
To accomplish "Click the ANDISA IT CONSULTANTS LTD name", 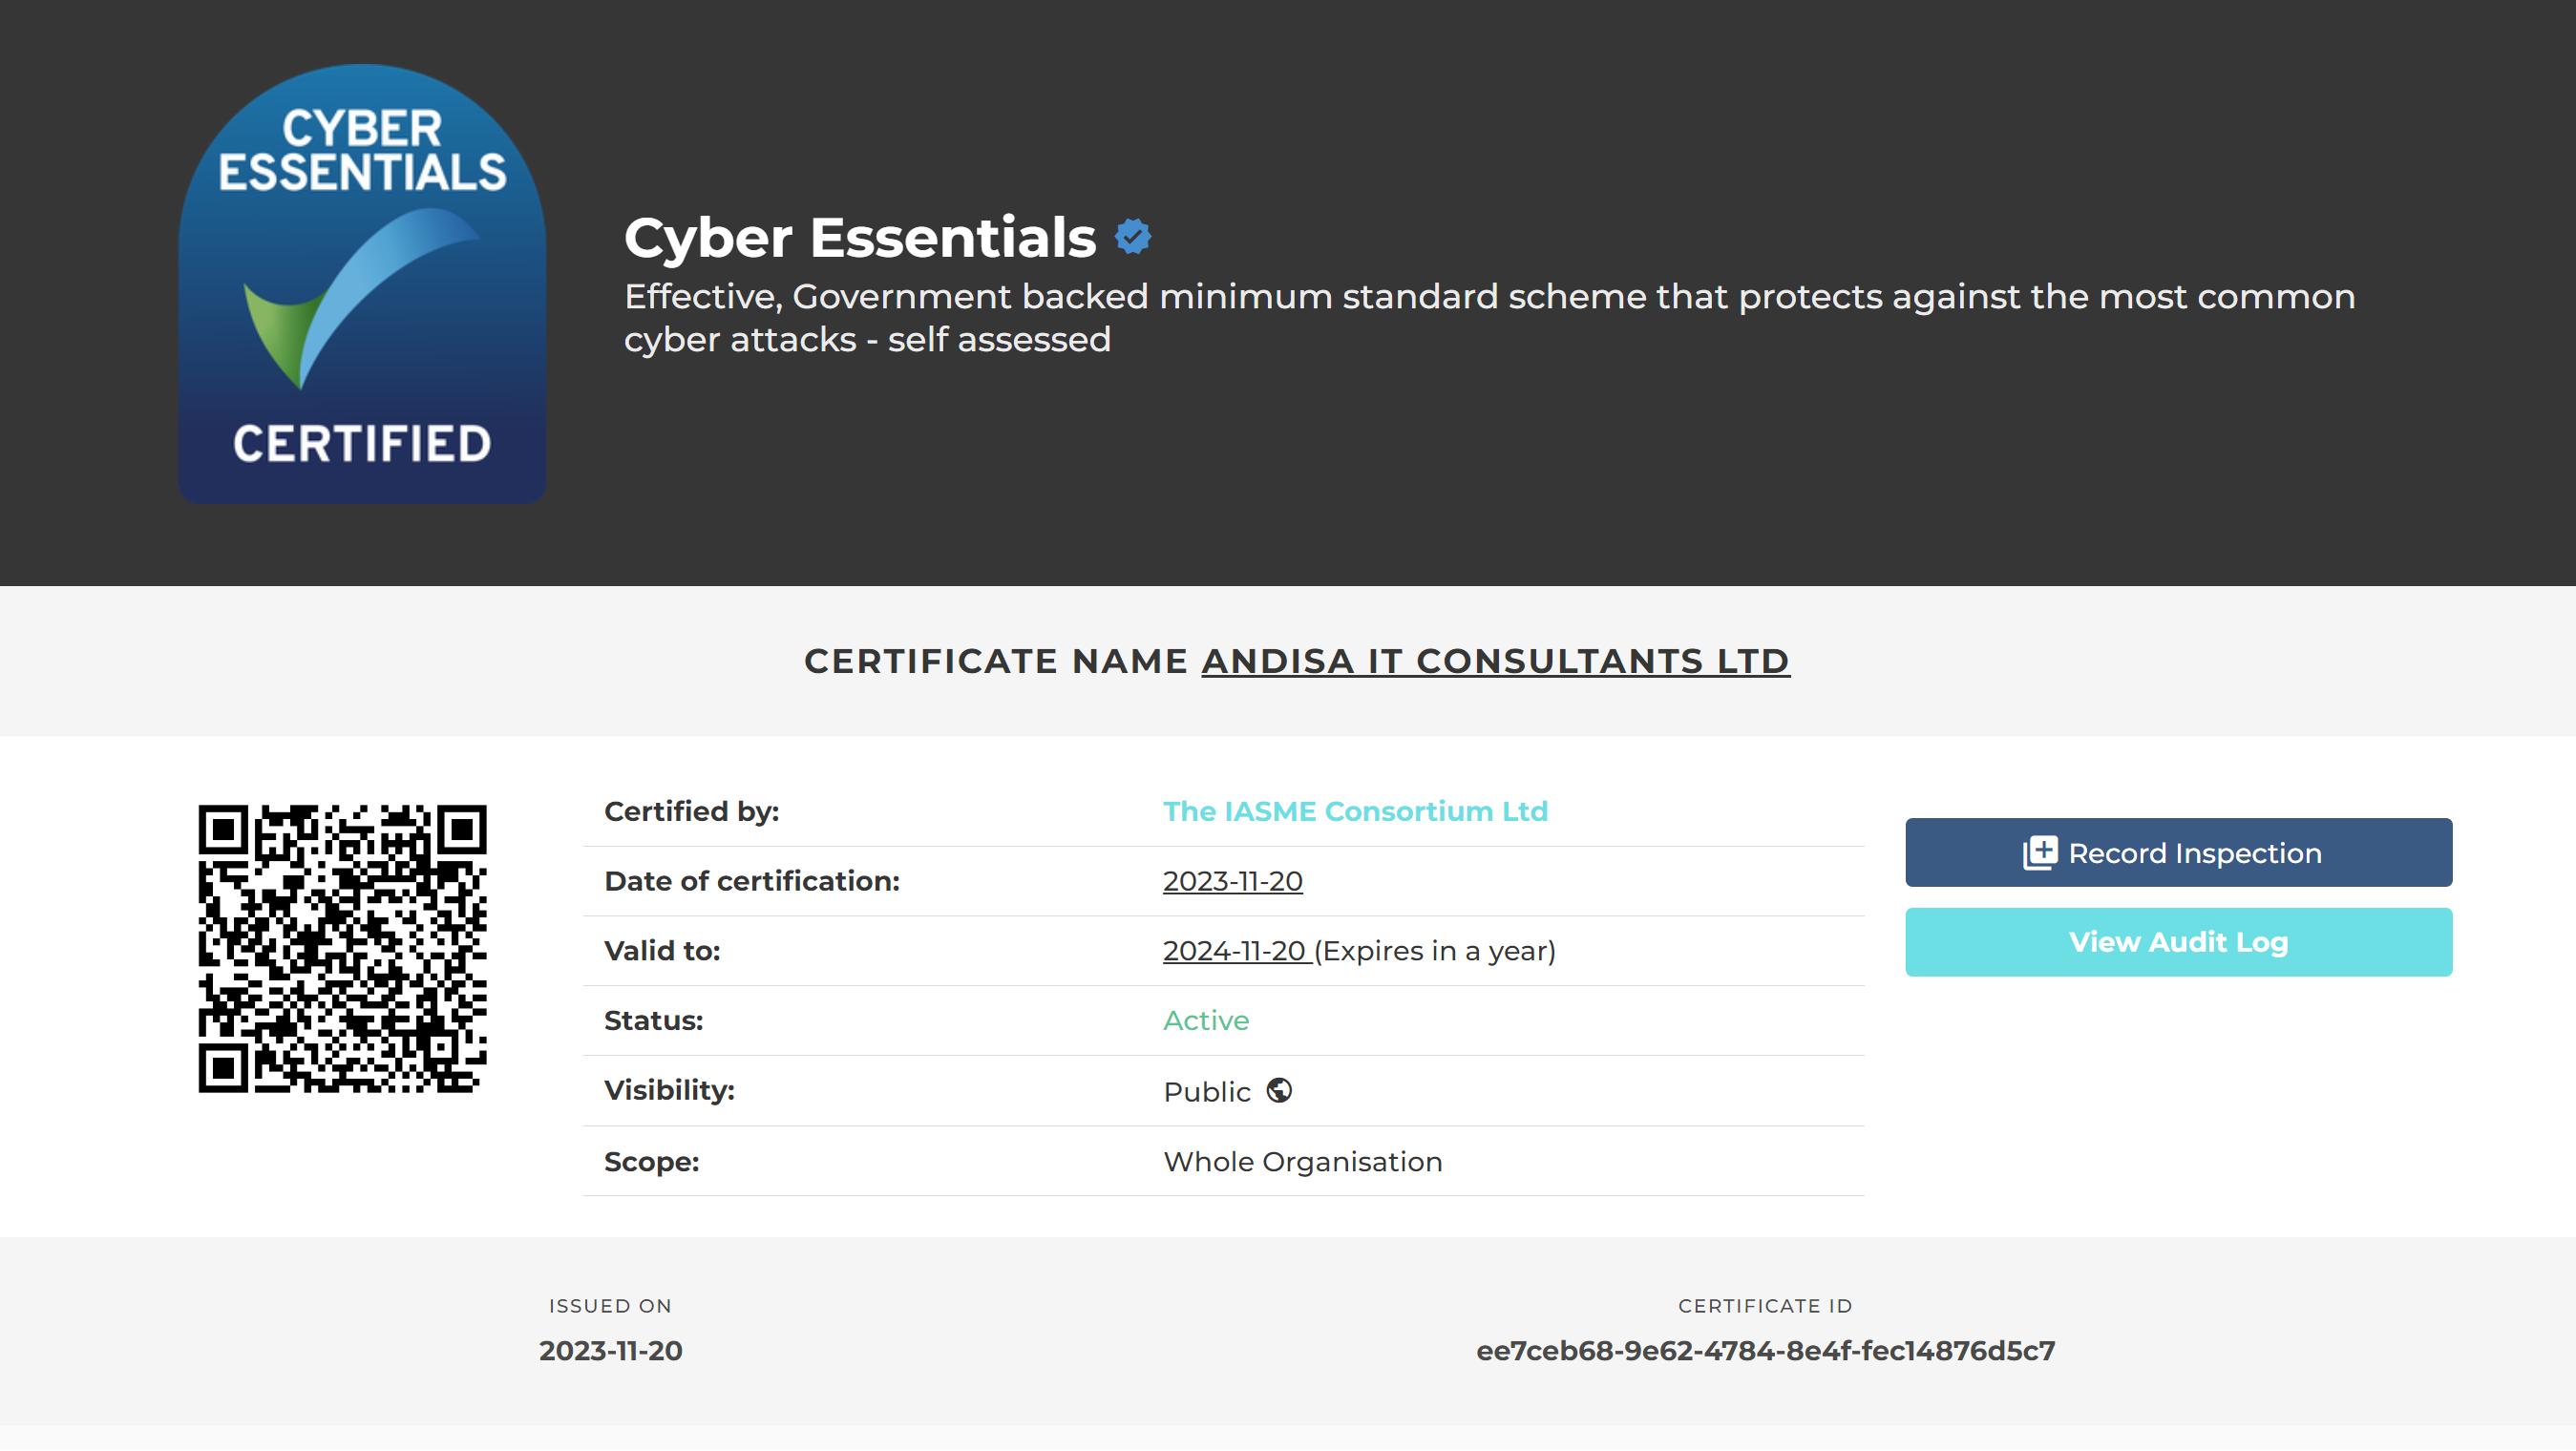I will pos(1495,662).
